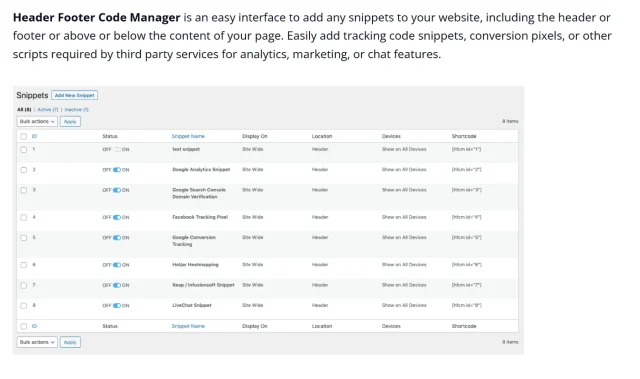Open the LiveChat Snippet entry
The image size is (640, 379).
192,305
